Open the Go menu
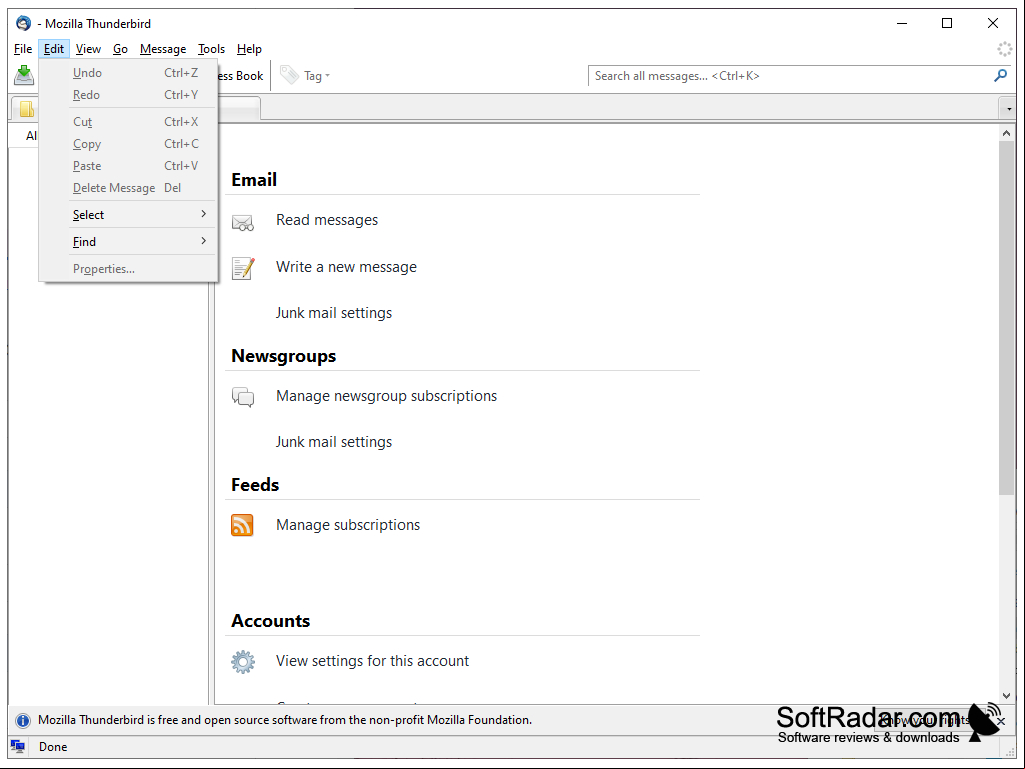The width and height of the screenshot is (1025, 769). pos(120,49)
